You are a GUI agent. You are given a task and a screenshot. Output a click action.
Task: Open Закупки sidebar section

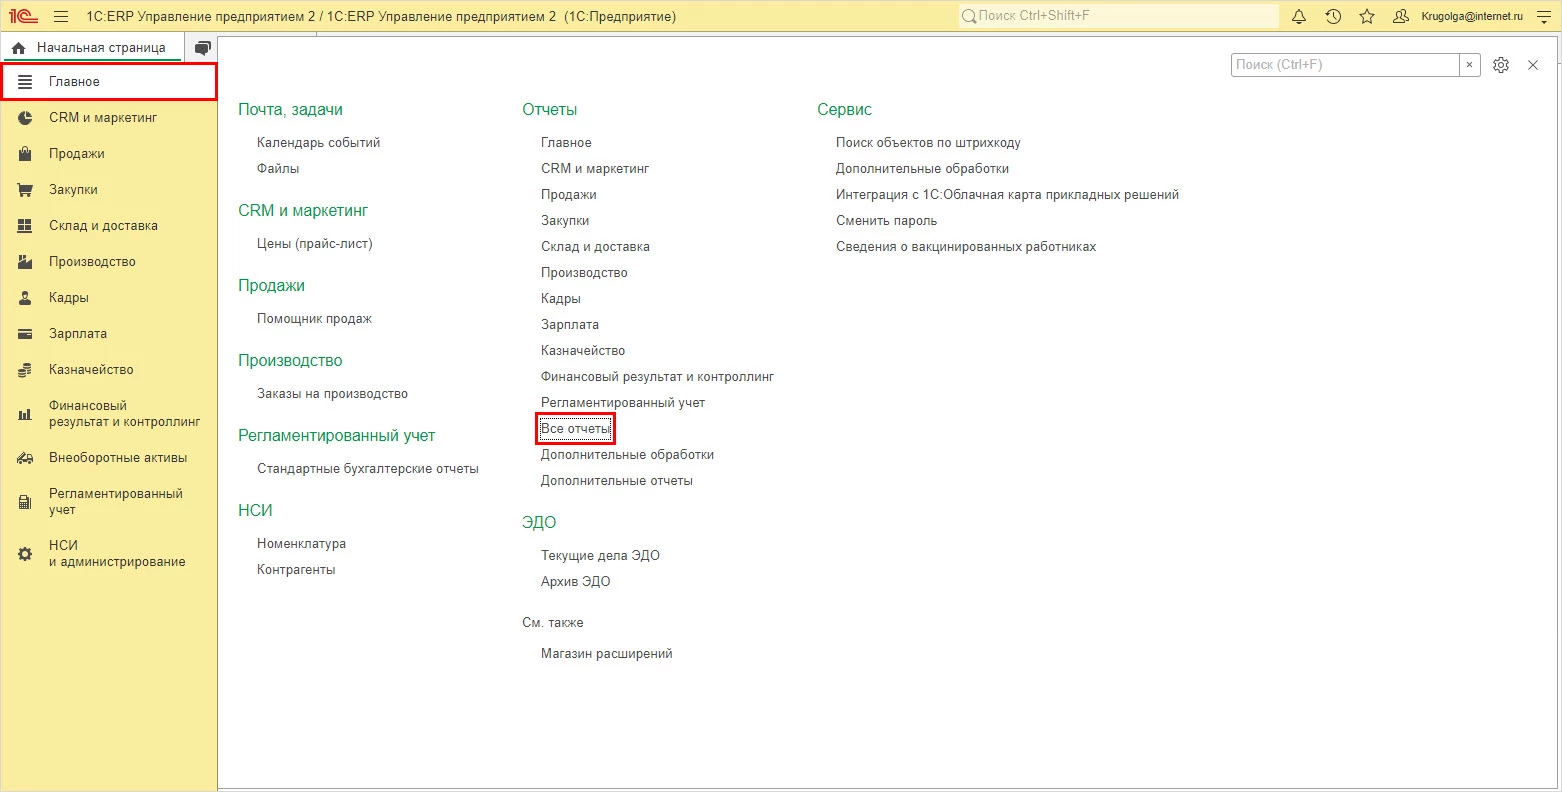(109, 190)
